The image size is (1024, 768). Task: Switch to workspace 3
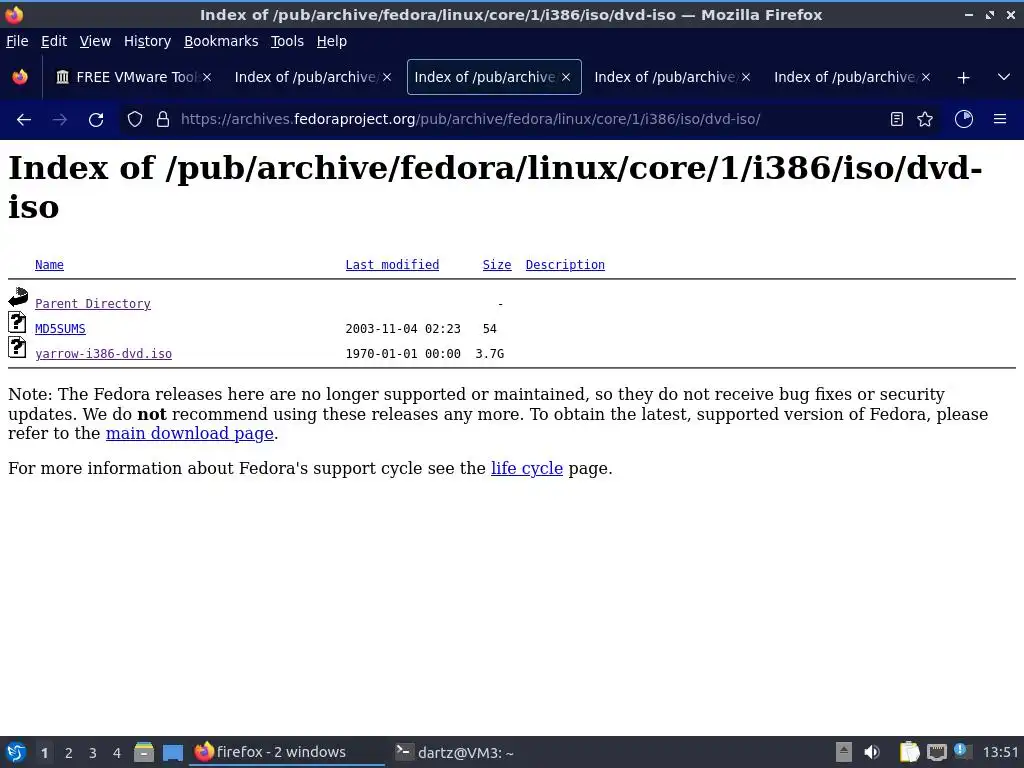click(x=93, y=752)
